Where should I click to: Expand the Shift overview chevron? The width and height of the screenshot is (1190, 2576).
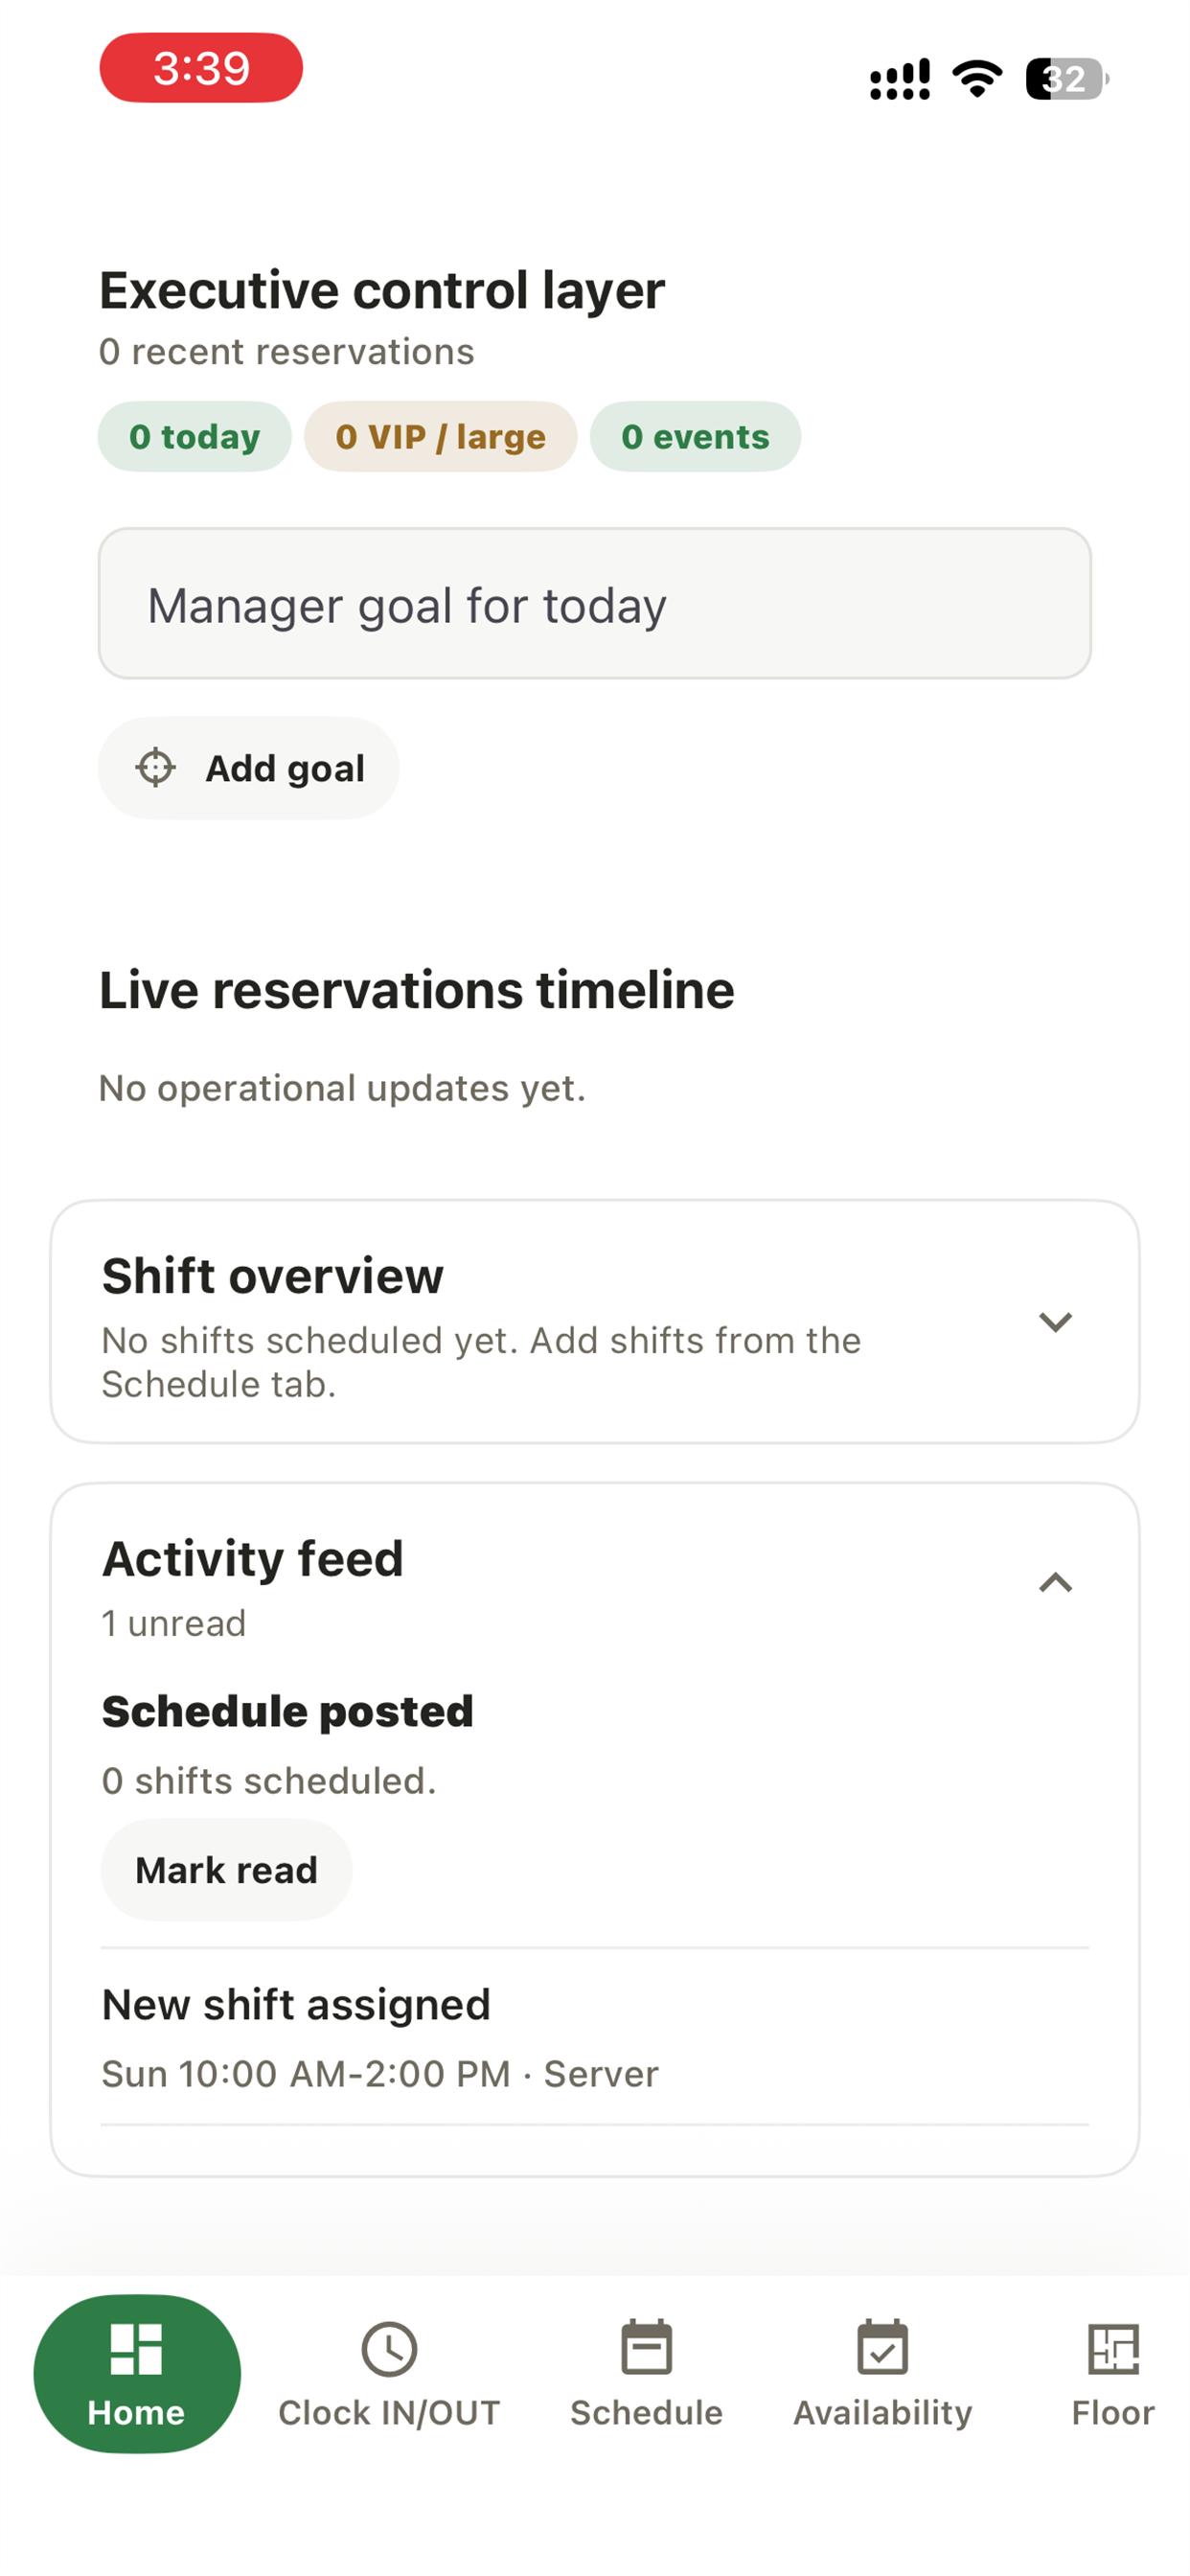[x=1055, y=1322]
